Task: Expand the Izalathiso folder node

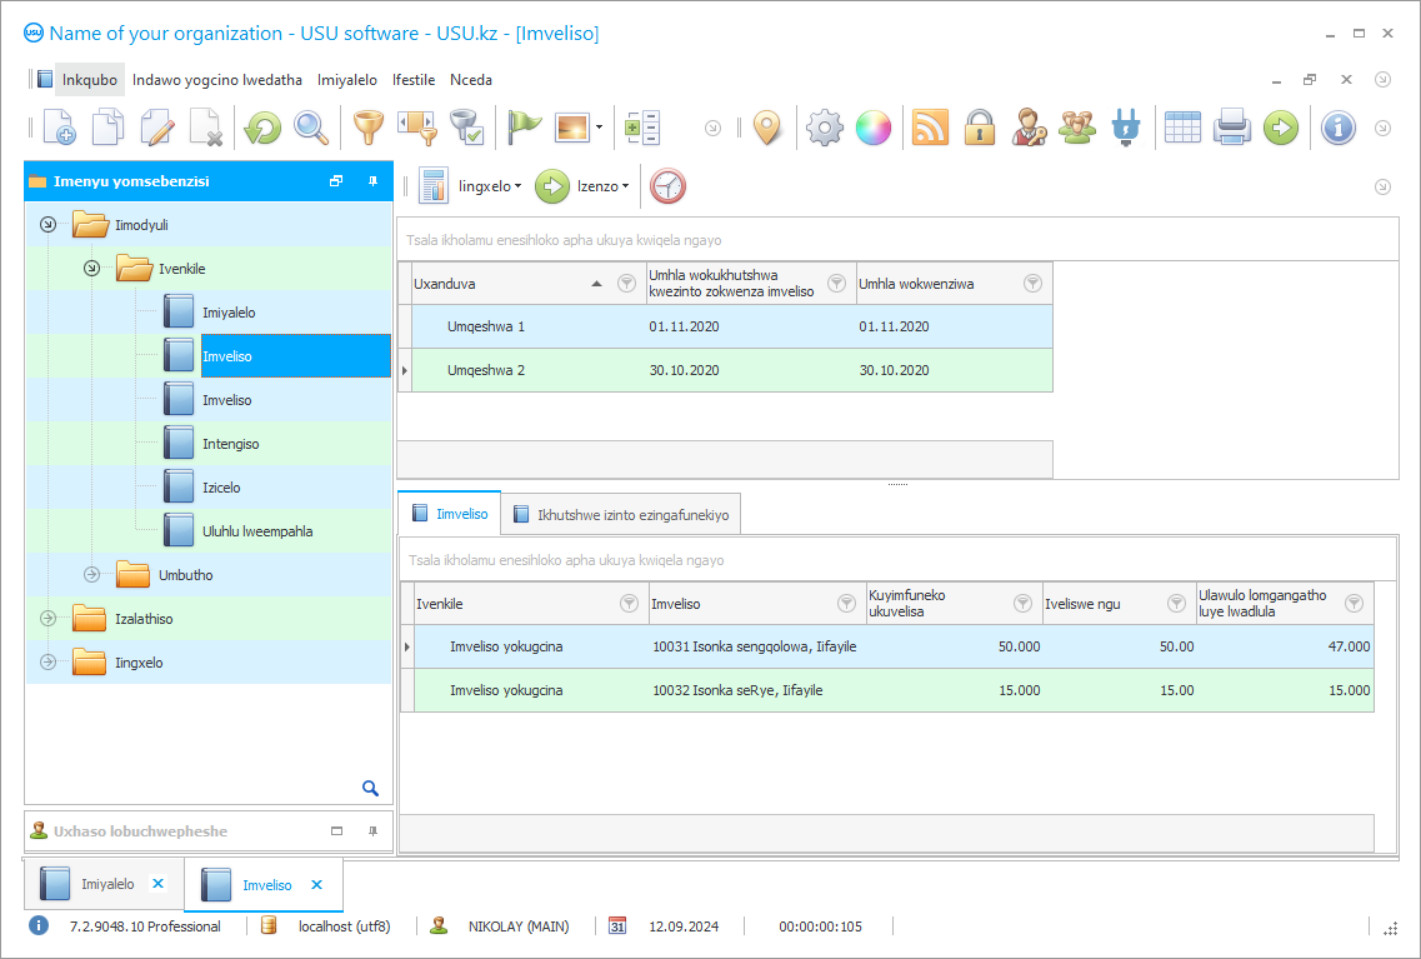Action: coord(48,619)
